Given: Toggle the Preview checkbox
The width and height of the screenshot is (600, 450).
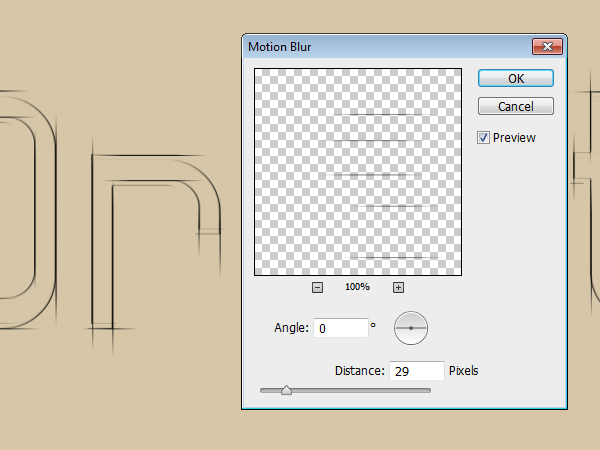Looking at the screenshot, I should [484, 138].
